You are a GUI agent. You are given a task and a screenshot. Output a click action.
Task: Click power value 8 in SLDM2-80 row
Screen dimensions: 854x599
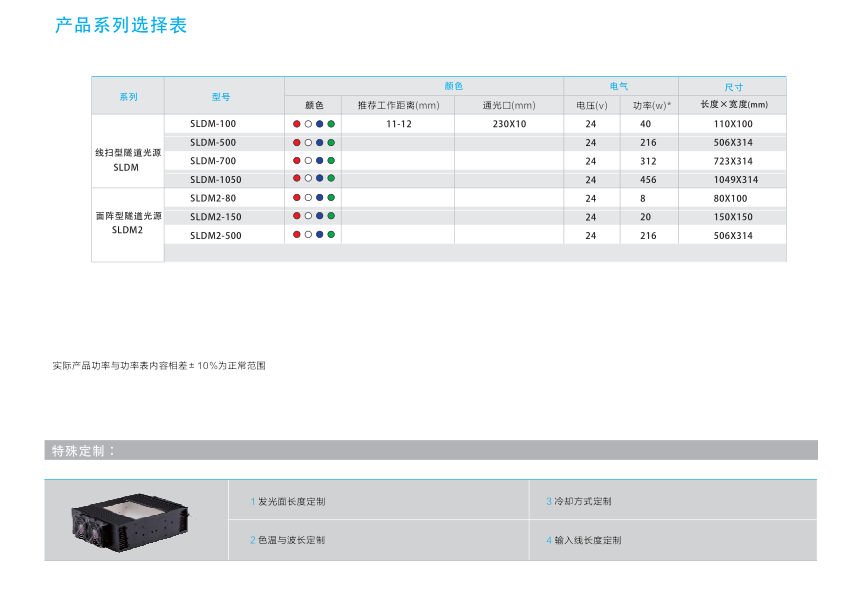(x=643, y=199)
